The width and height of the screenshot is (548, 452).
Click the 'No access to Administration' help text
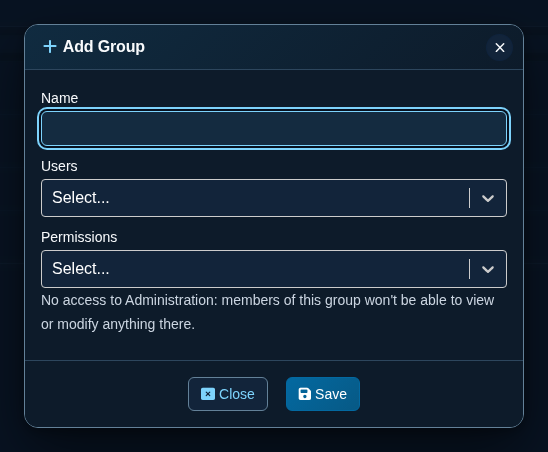[x=268, y=312]
